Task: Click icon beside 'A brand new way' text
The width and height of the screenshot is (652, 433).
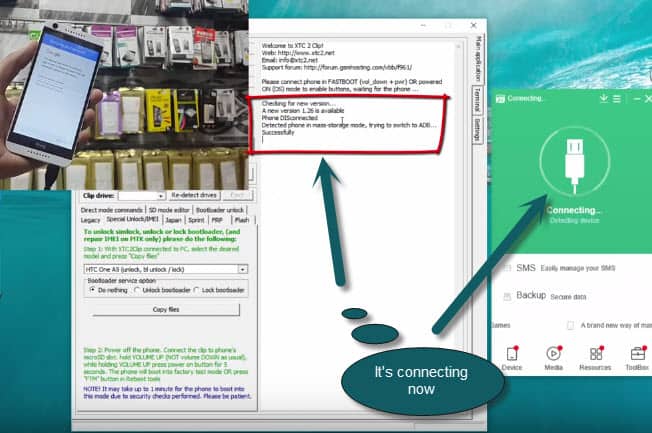Action: pyautogui.click(x=570, y=325)
